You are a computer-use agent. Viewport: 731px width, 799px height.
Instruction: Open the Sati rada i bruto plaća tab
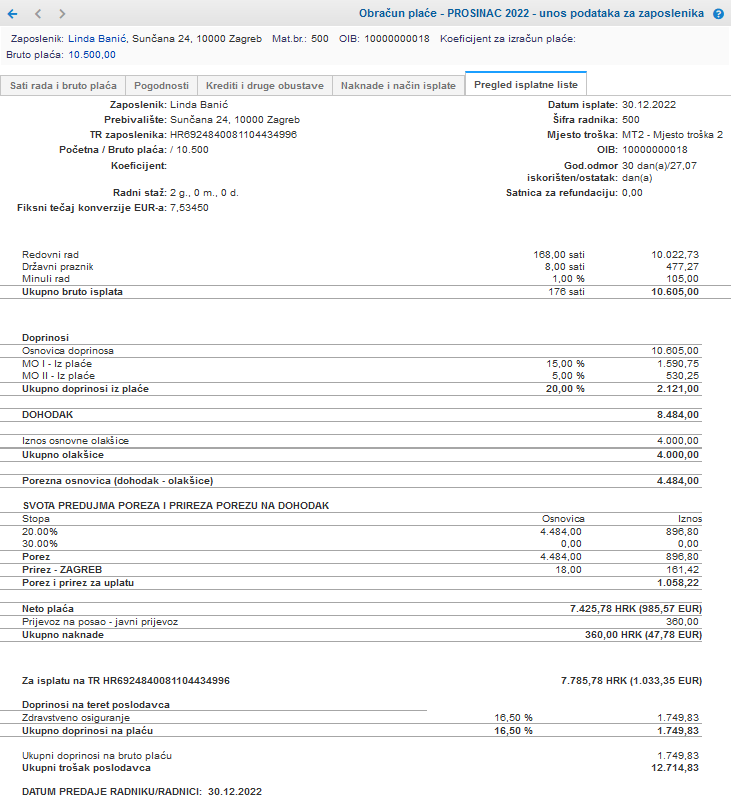tap(63, 86)
